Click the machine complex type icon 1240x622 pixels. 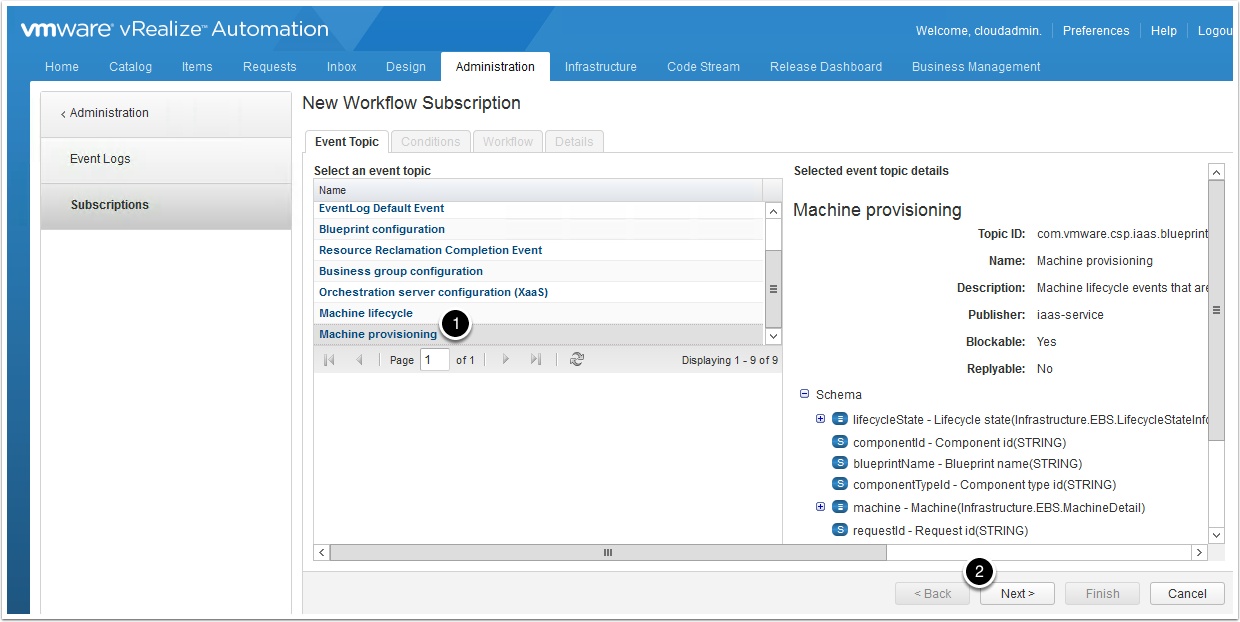[x=840, y=507]
